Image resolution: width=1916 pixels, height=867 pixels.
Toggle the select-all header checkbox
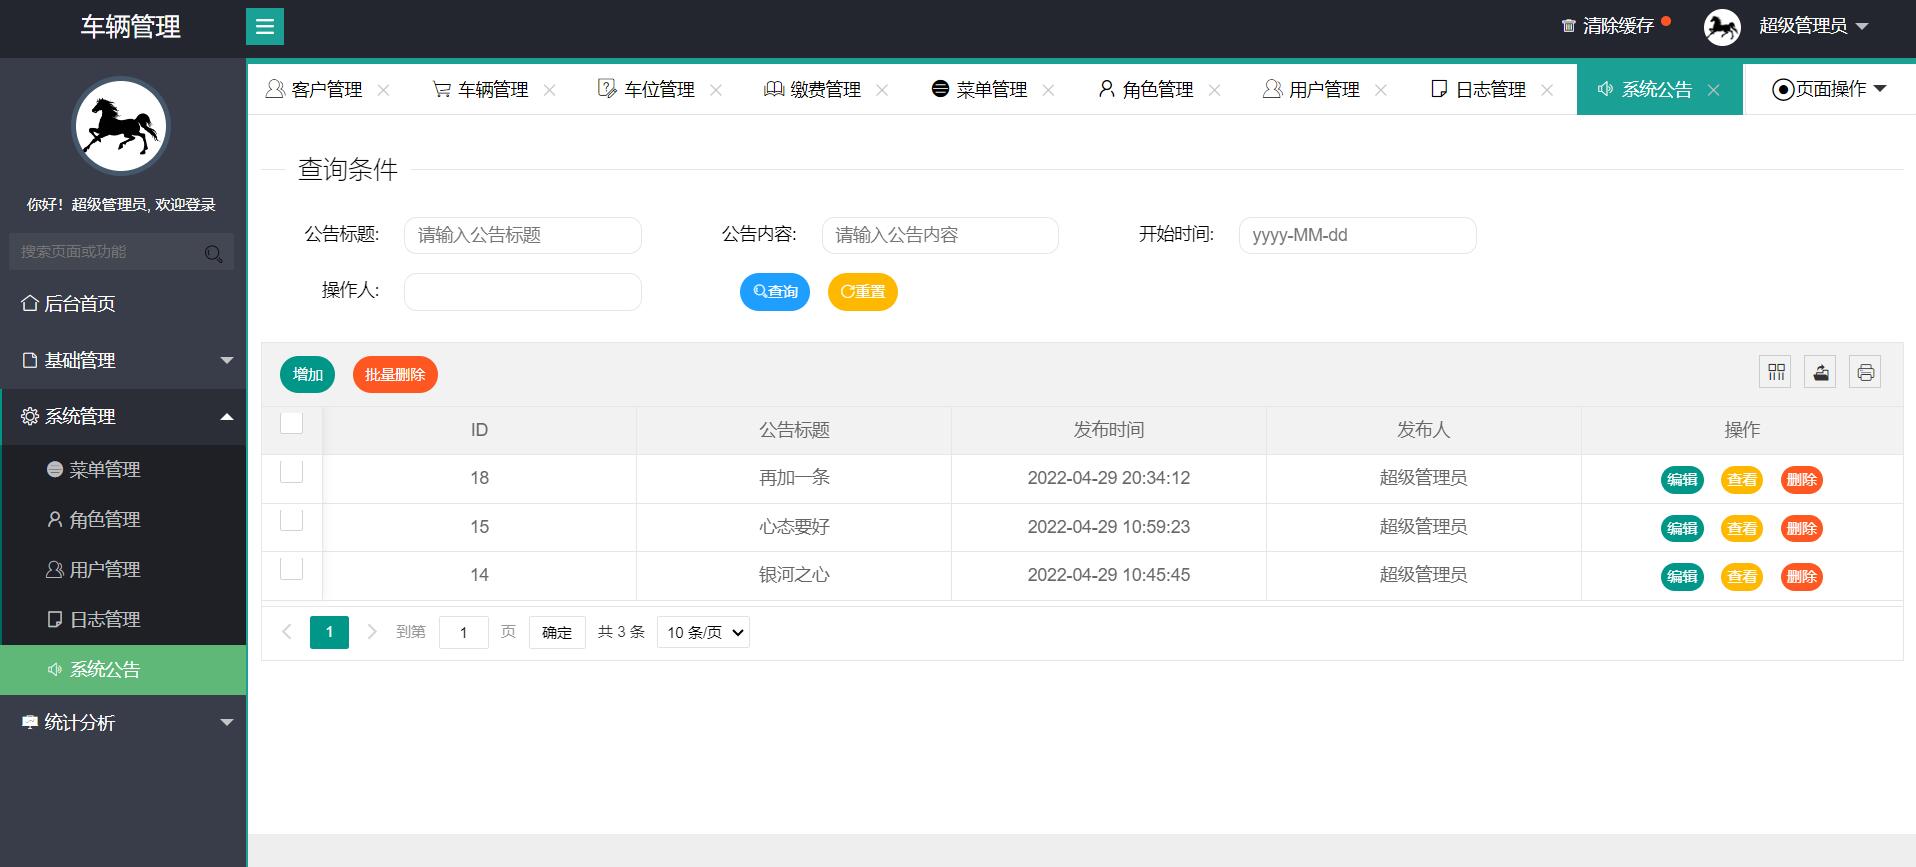(x=291, y=423)
